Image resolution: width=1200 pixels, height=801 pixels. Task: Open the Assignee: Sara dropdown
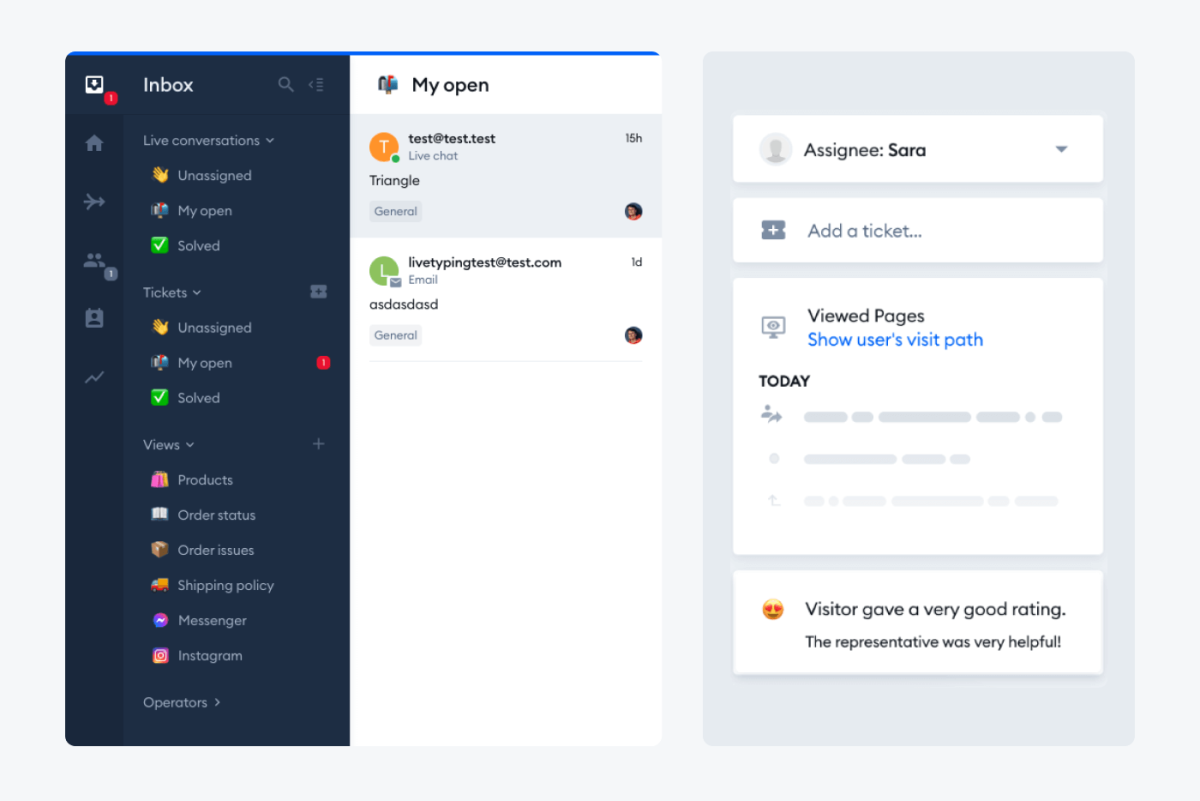(x=1060, y=148)
